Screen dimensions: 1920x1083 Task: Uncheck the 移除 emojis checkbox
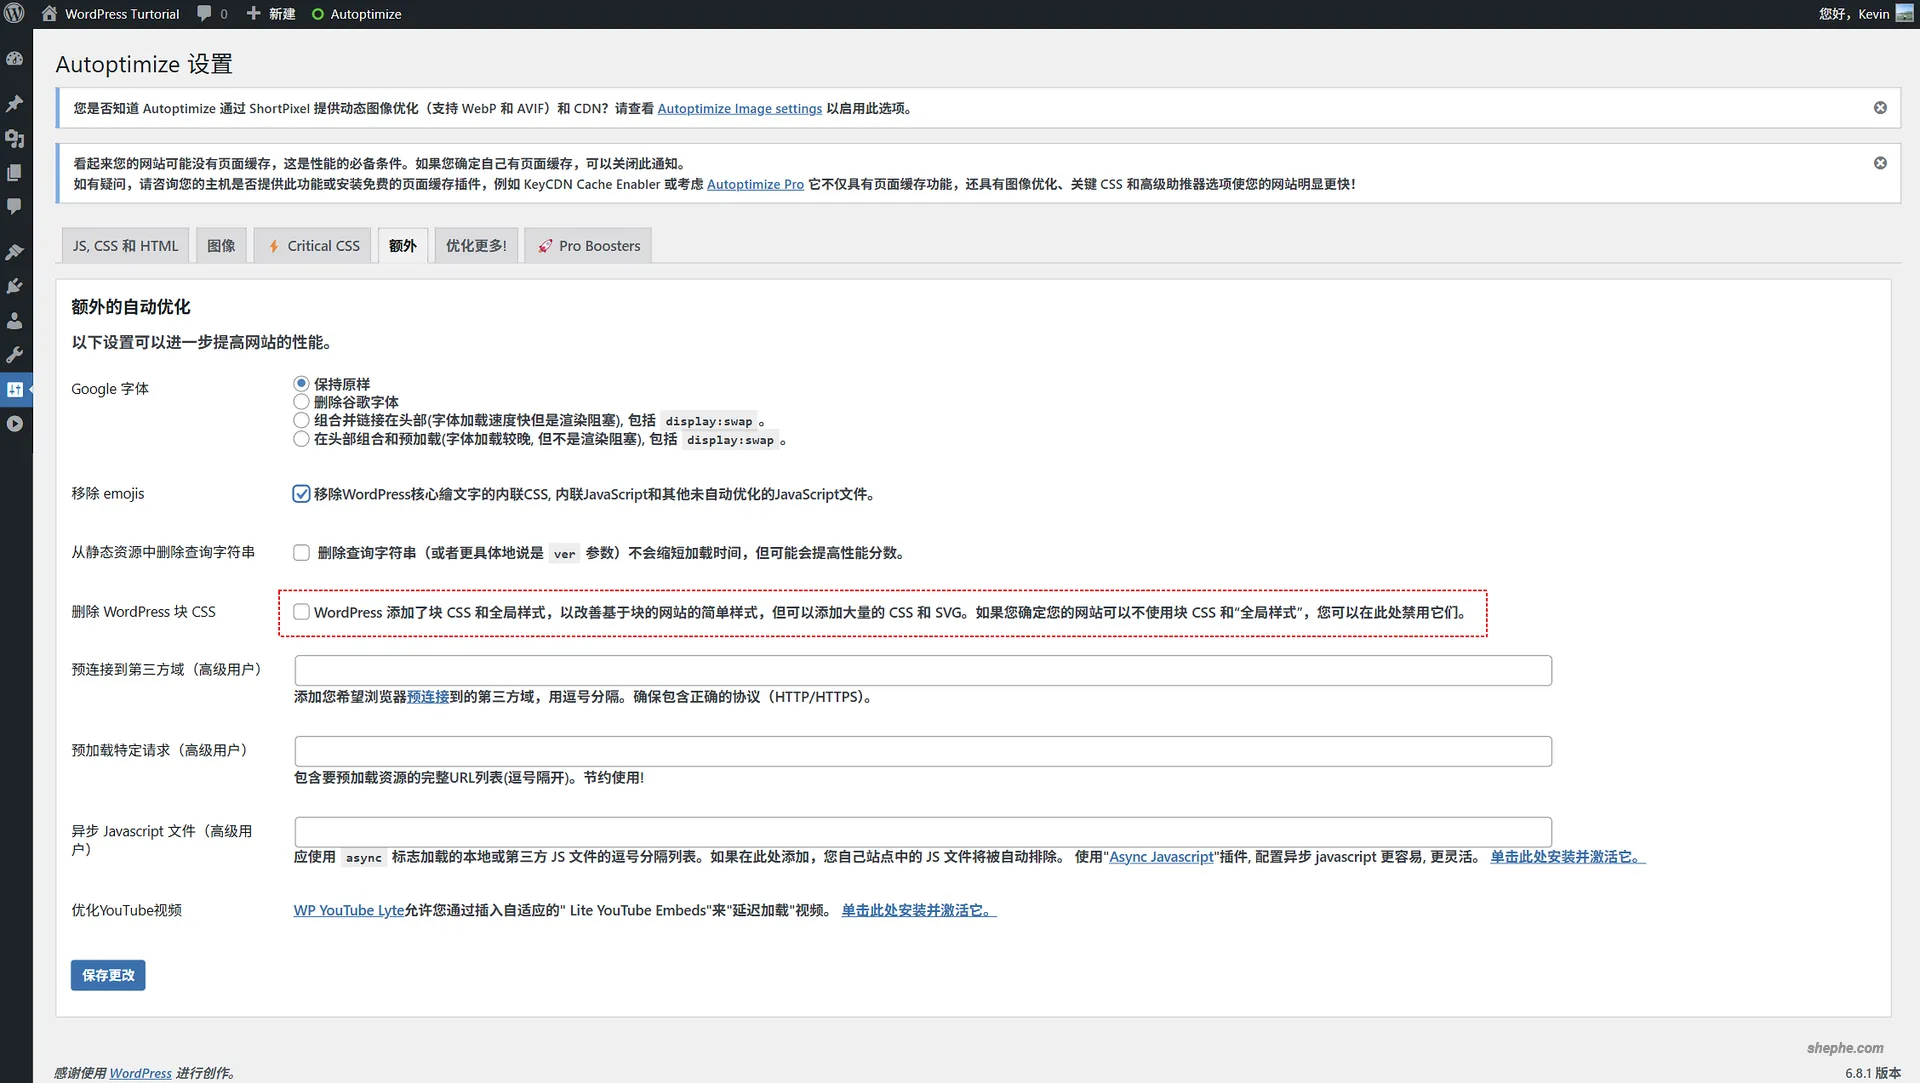(x=301, y=493)
